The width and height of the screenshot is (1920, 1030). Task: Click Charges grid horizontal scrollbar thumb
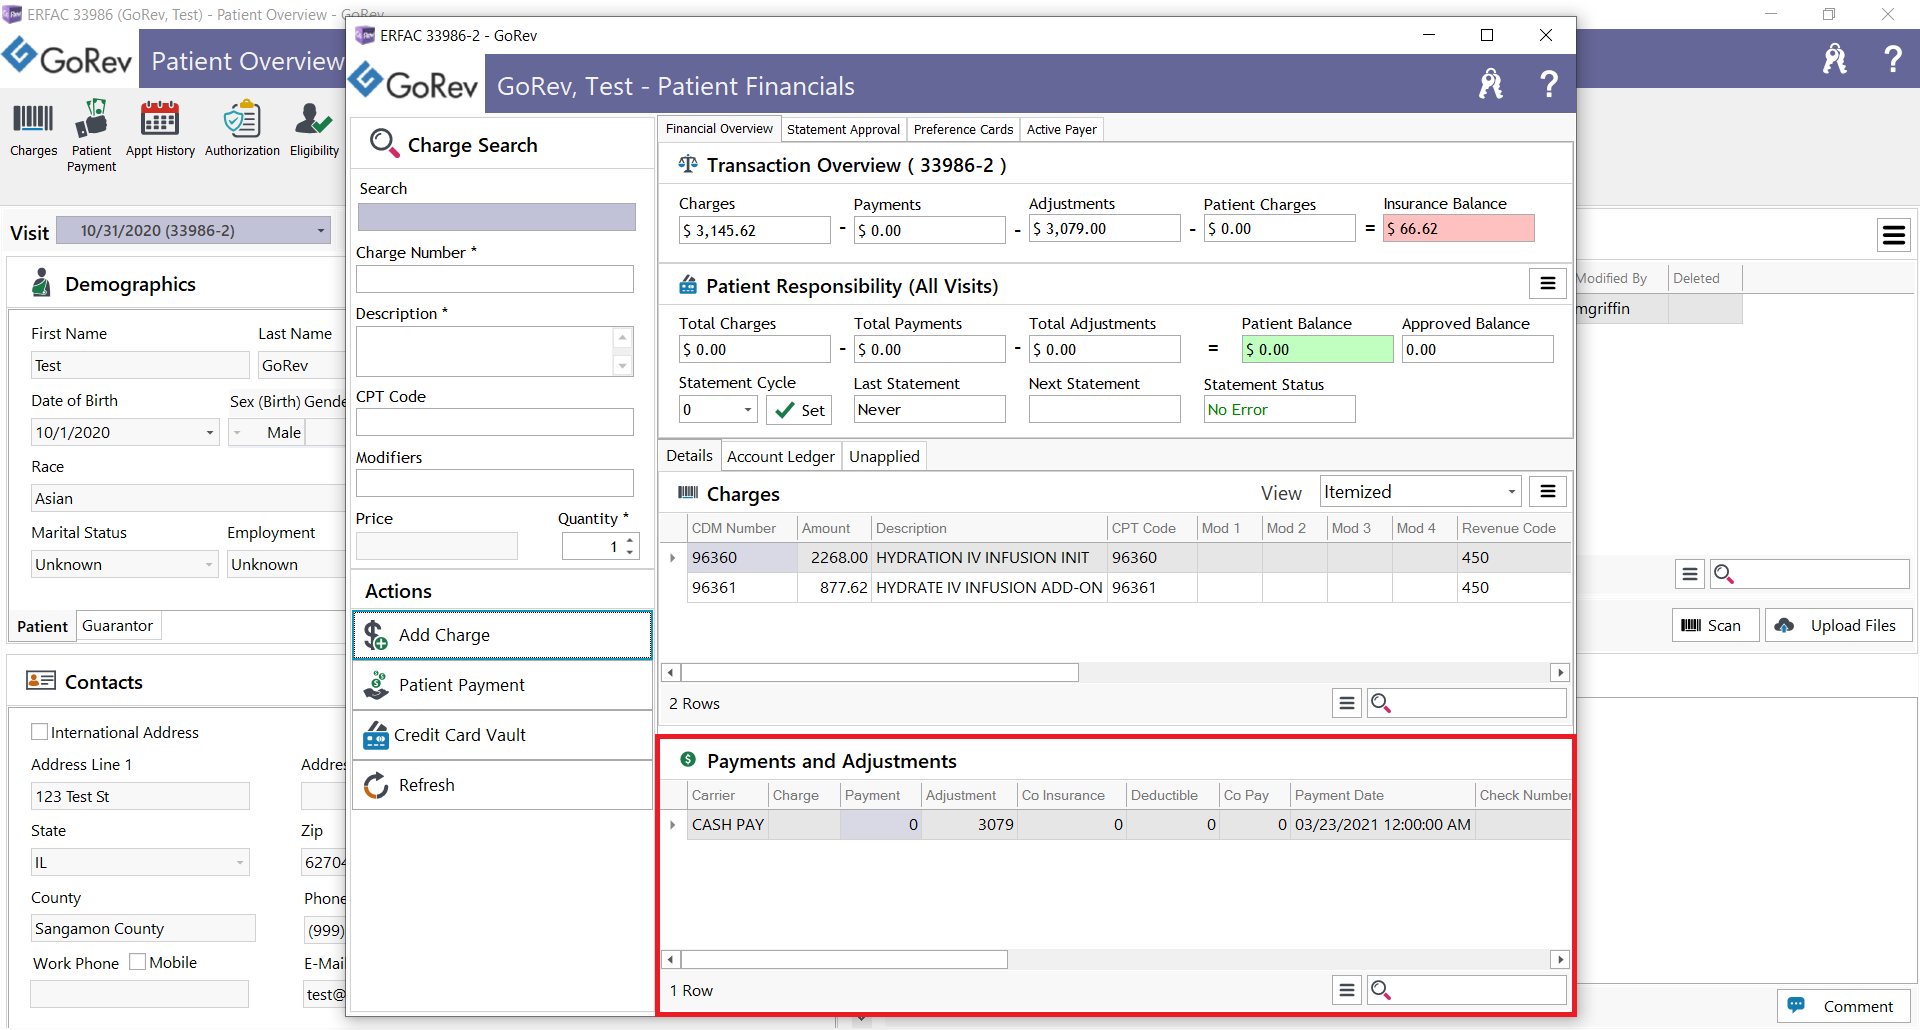[x=880, y=672]
